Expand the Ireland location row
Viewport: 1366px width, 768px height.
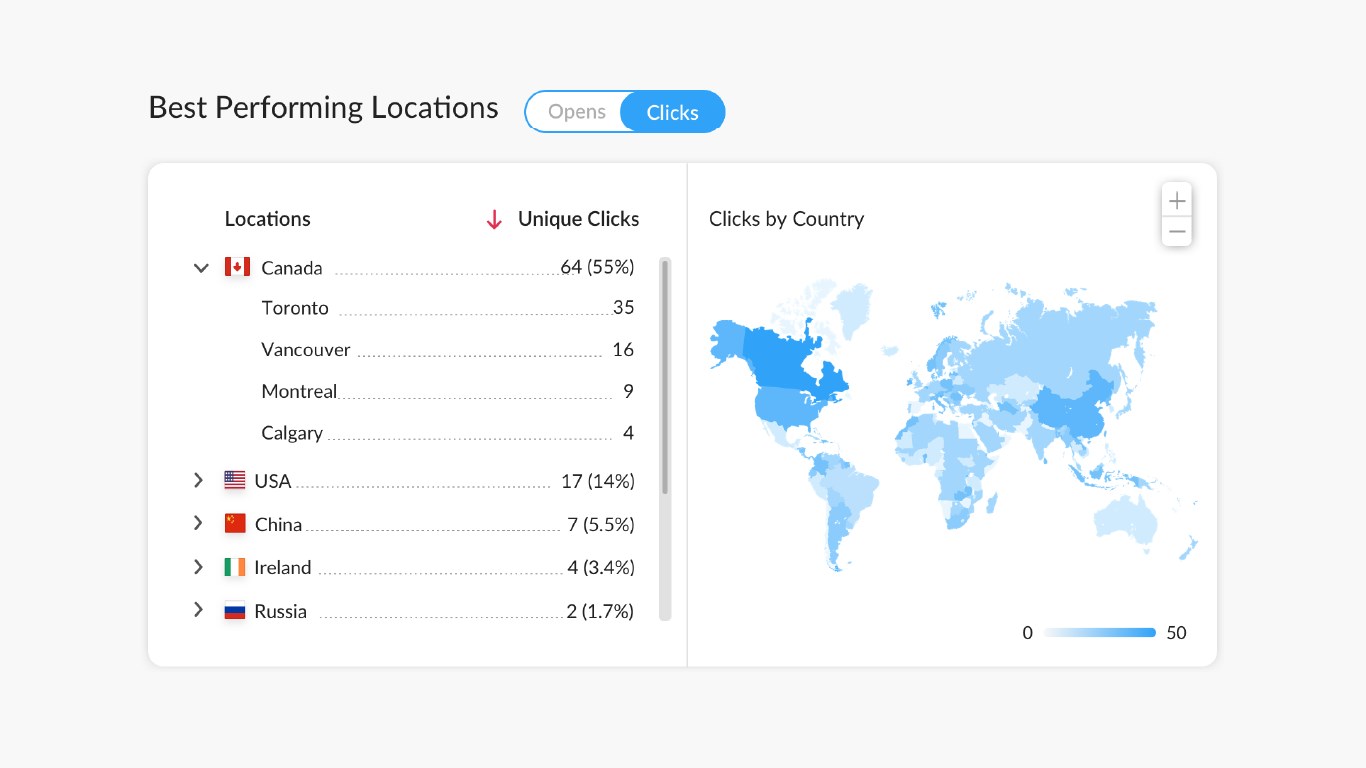pyautogui.click(x=198, y=567)
